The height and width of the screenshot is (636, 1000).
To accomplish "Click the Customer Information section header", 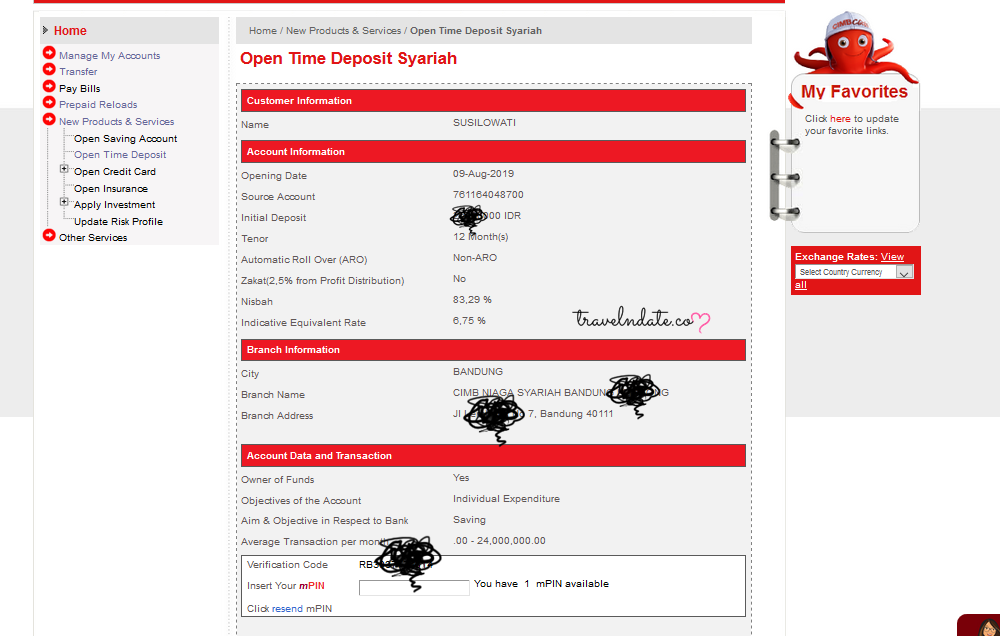I will tap(493, 101).
